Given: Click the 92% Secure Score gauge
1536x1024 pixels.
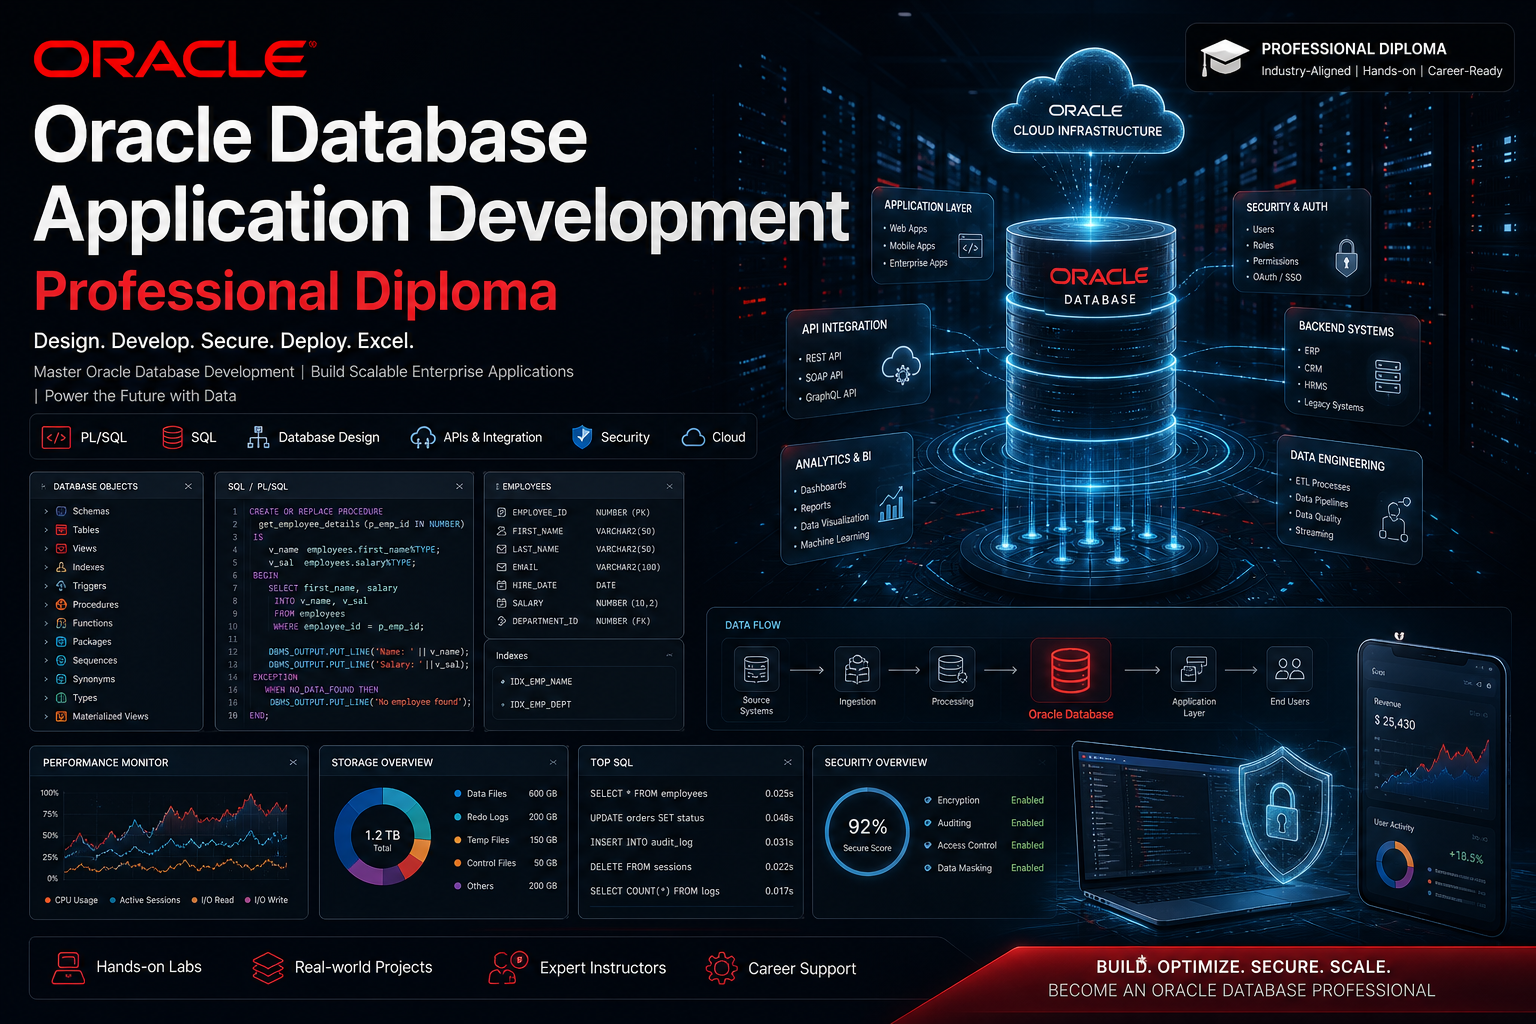Looking at the screenshot, I should click(867, 832).
